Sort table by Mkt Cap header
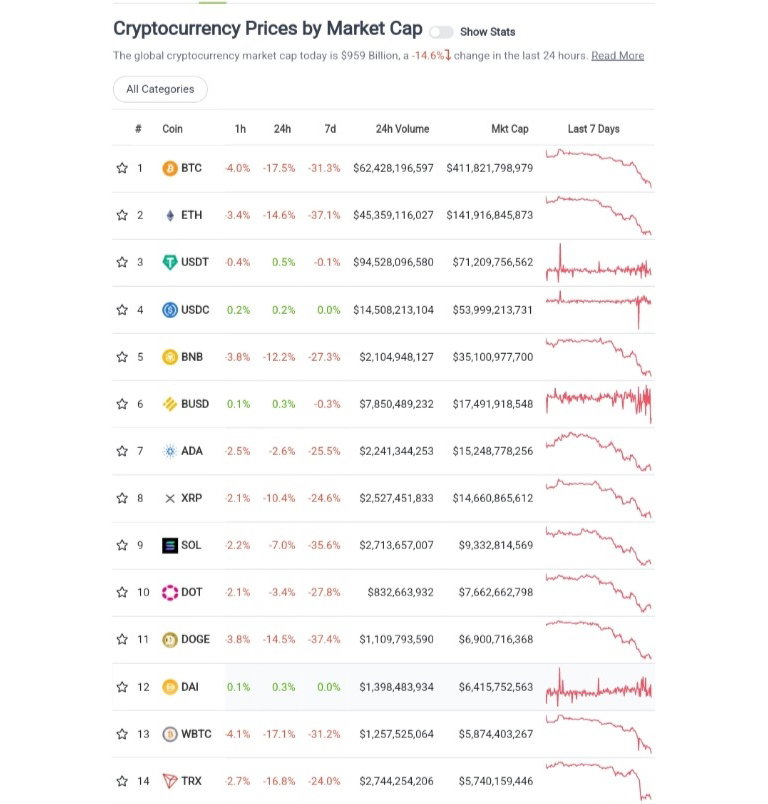768x804 pixels. pyautogui.click(x=510, y=129)
